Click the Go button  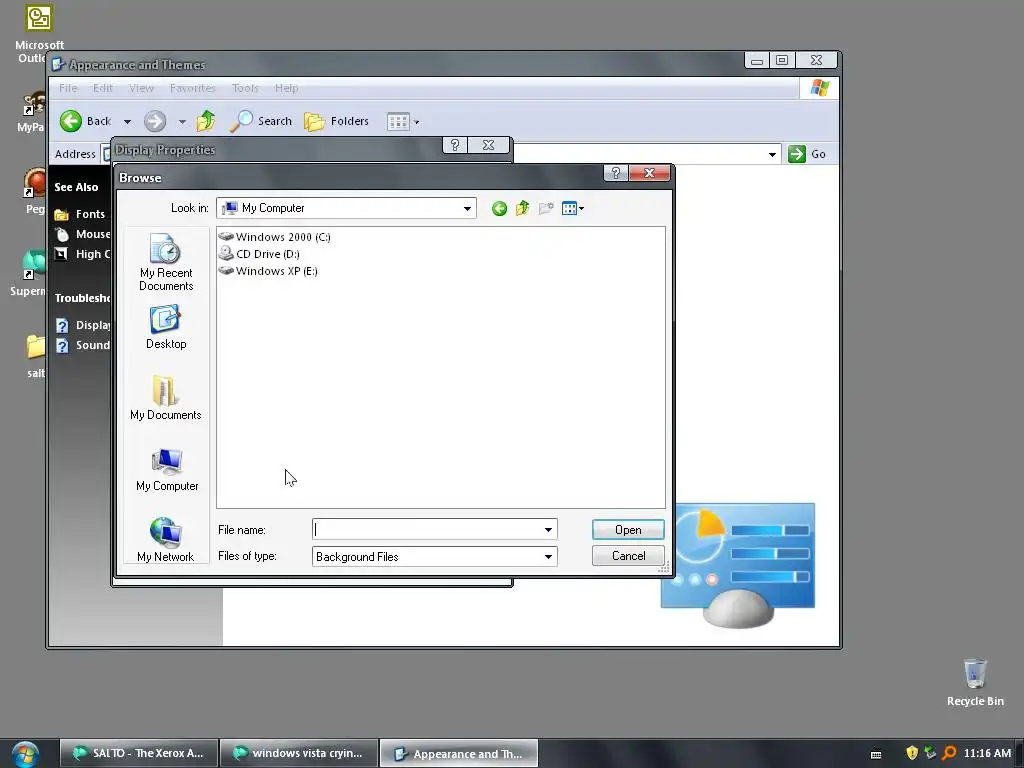tap(807, 154)
